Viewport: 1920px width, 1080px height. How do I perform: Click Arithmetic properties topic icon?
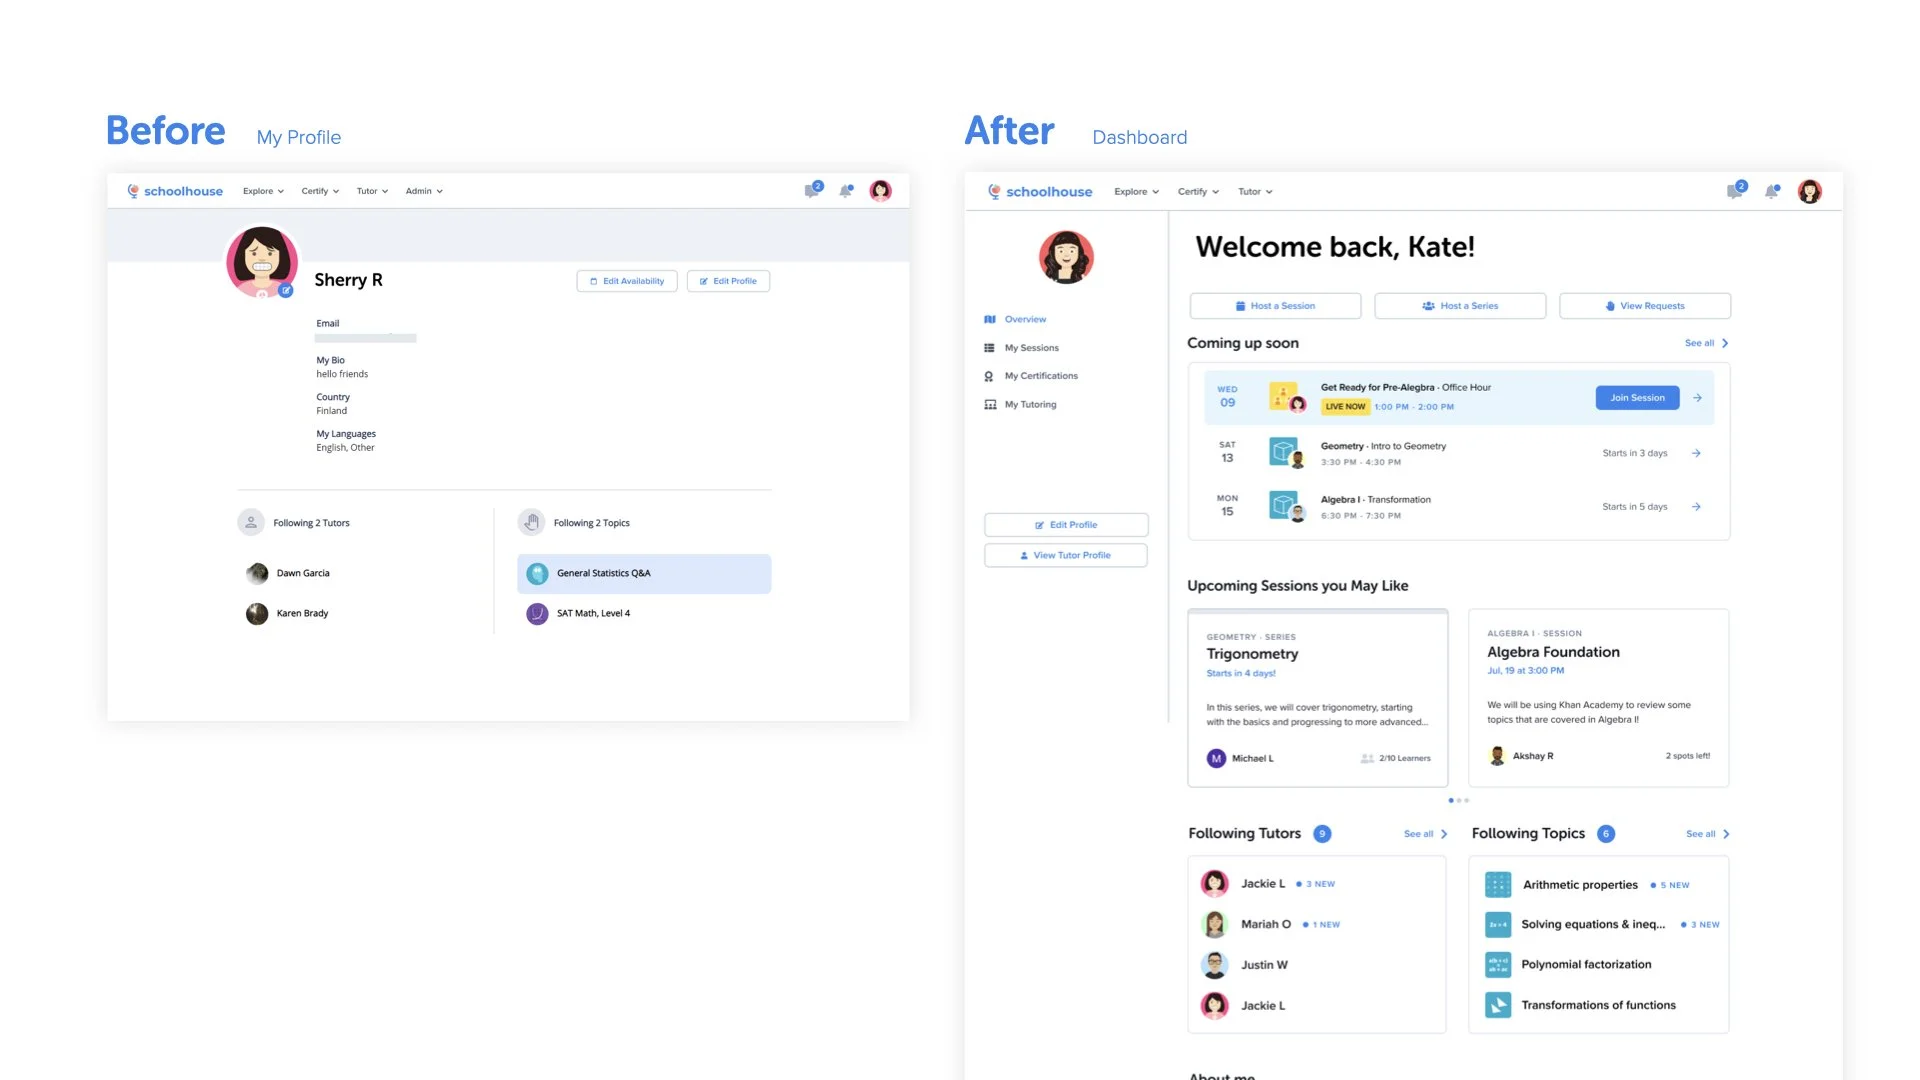coord(1497,885)
